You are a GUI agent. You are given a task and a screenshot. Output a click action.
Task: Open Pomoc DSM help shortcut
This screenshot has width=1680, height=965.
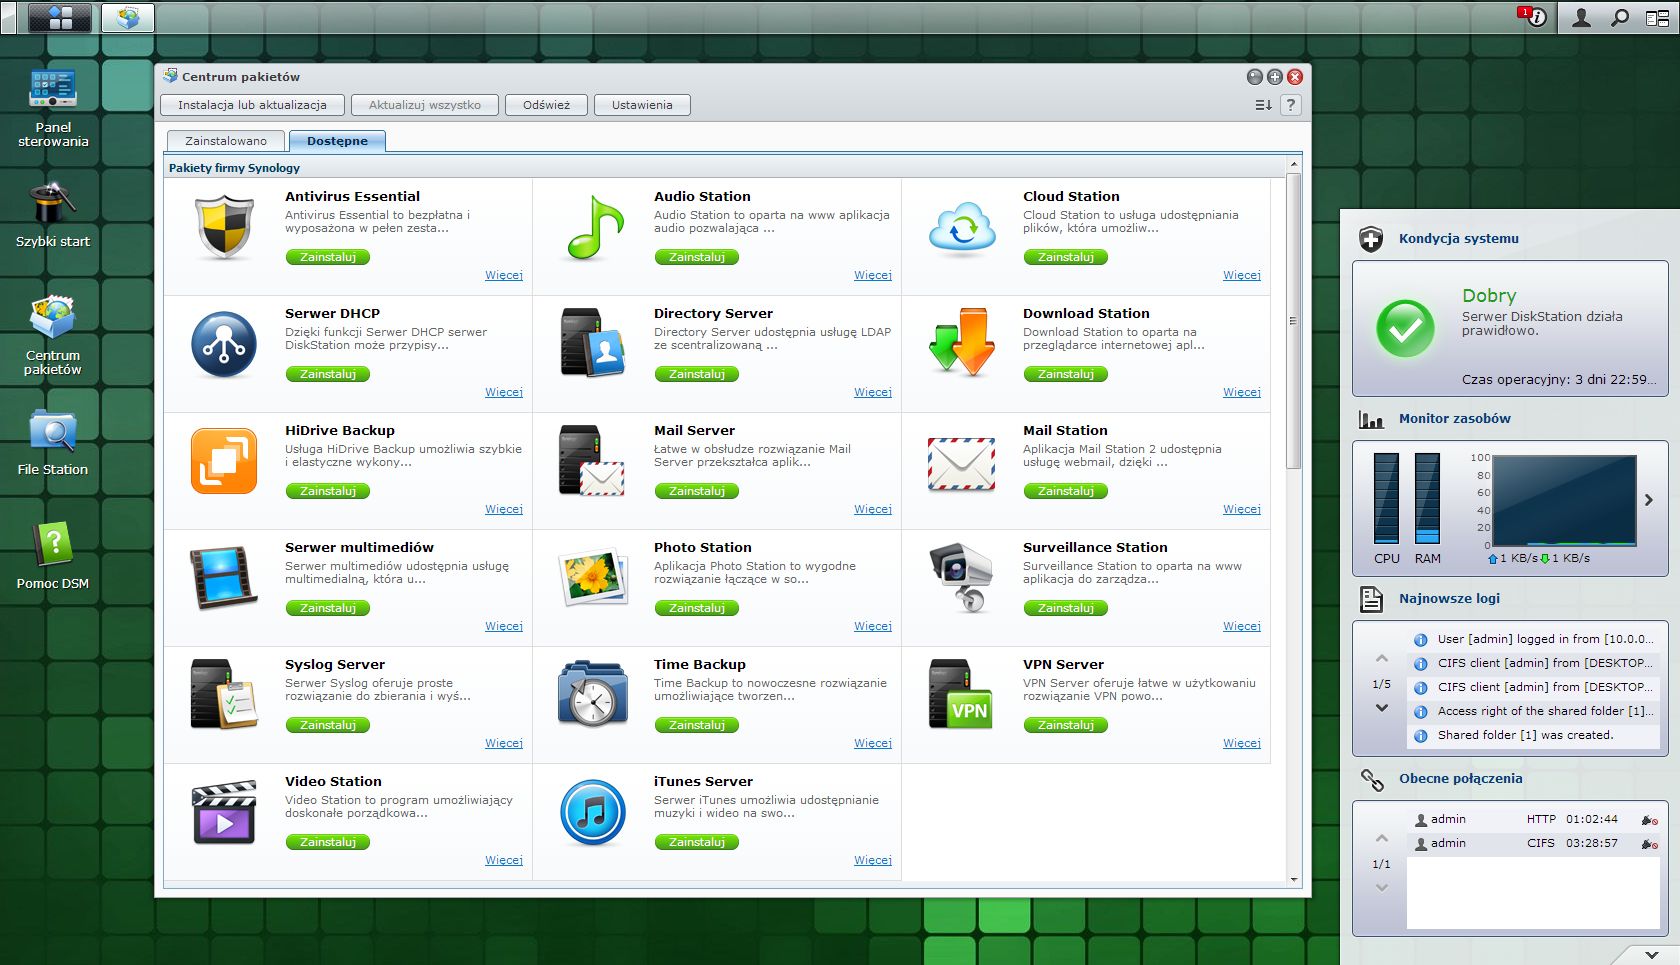coord(53,556)
